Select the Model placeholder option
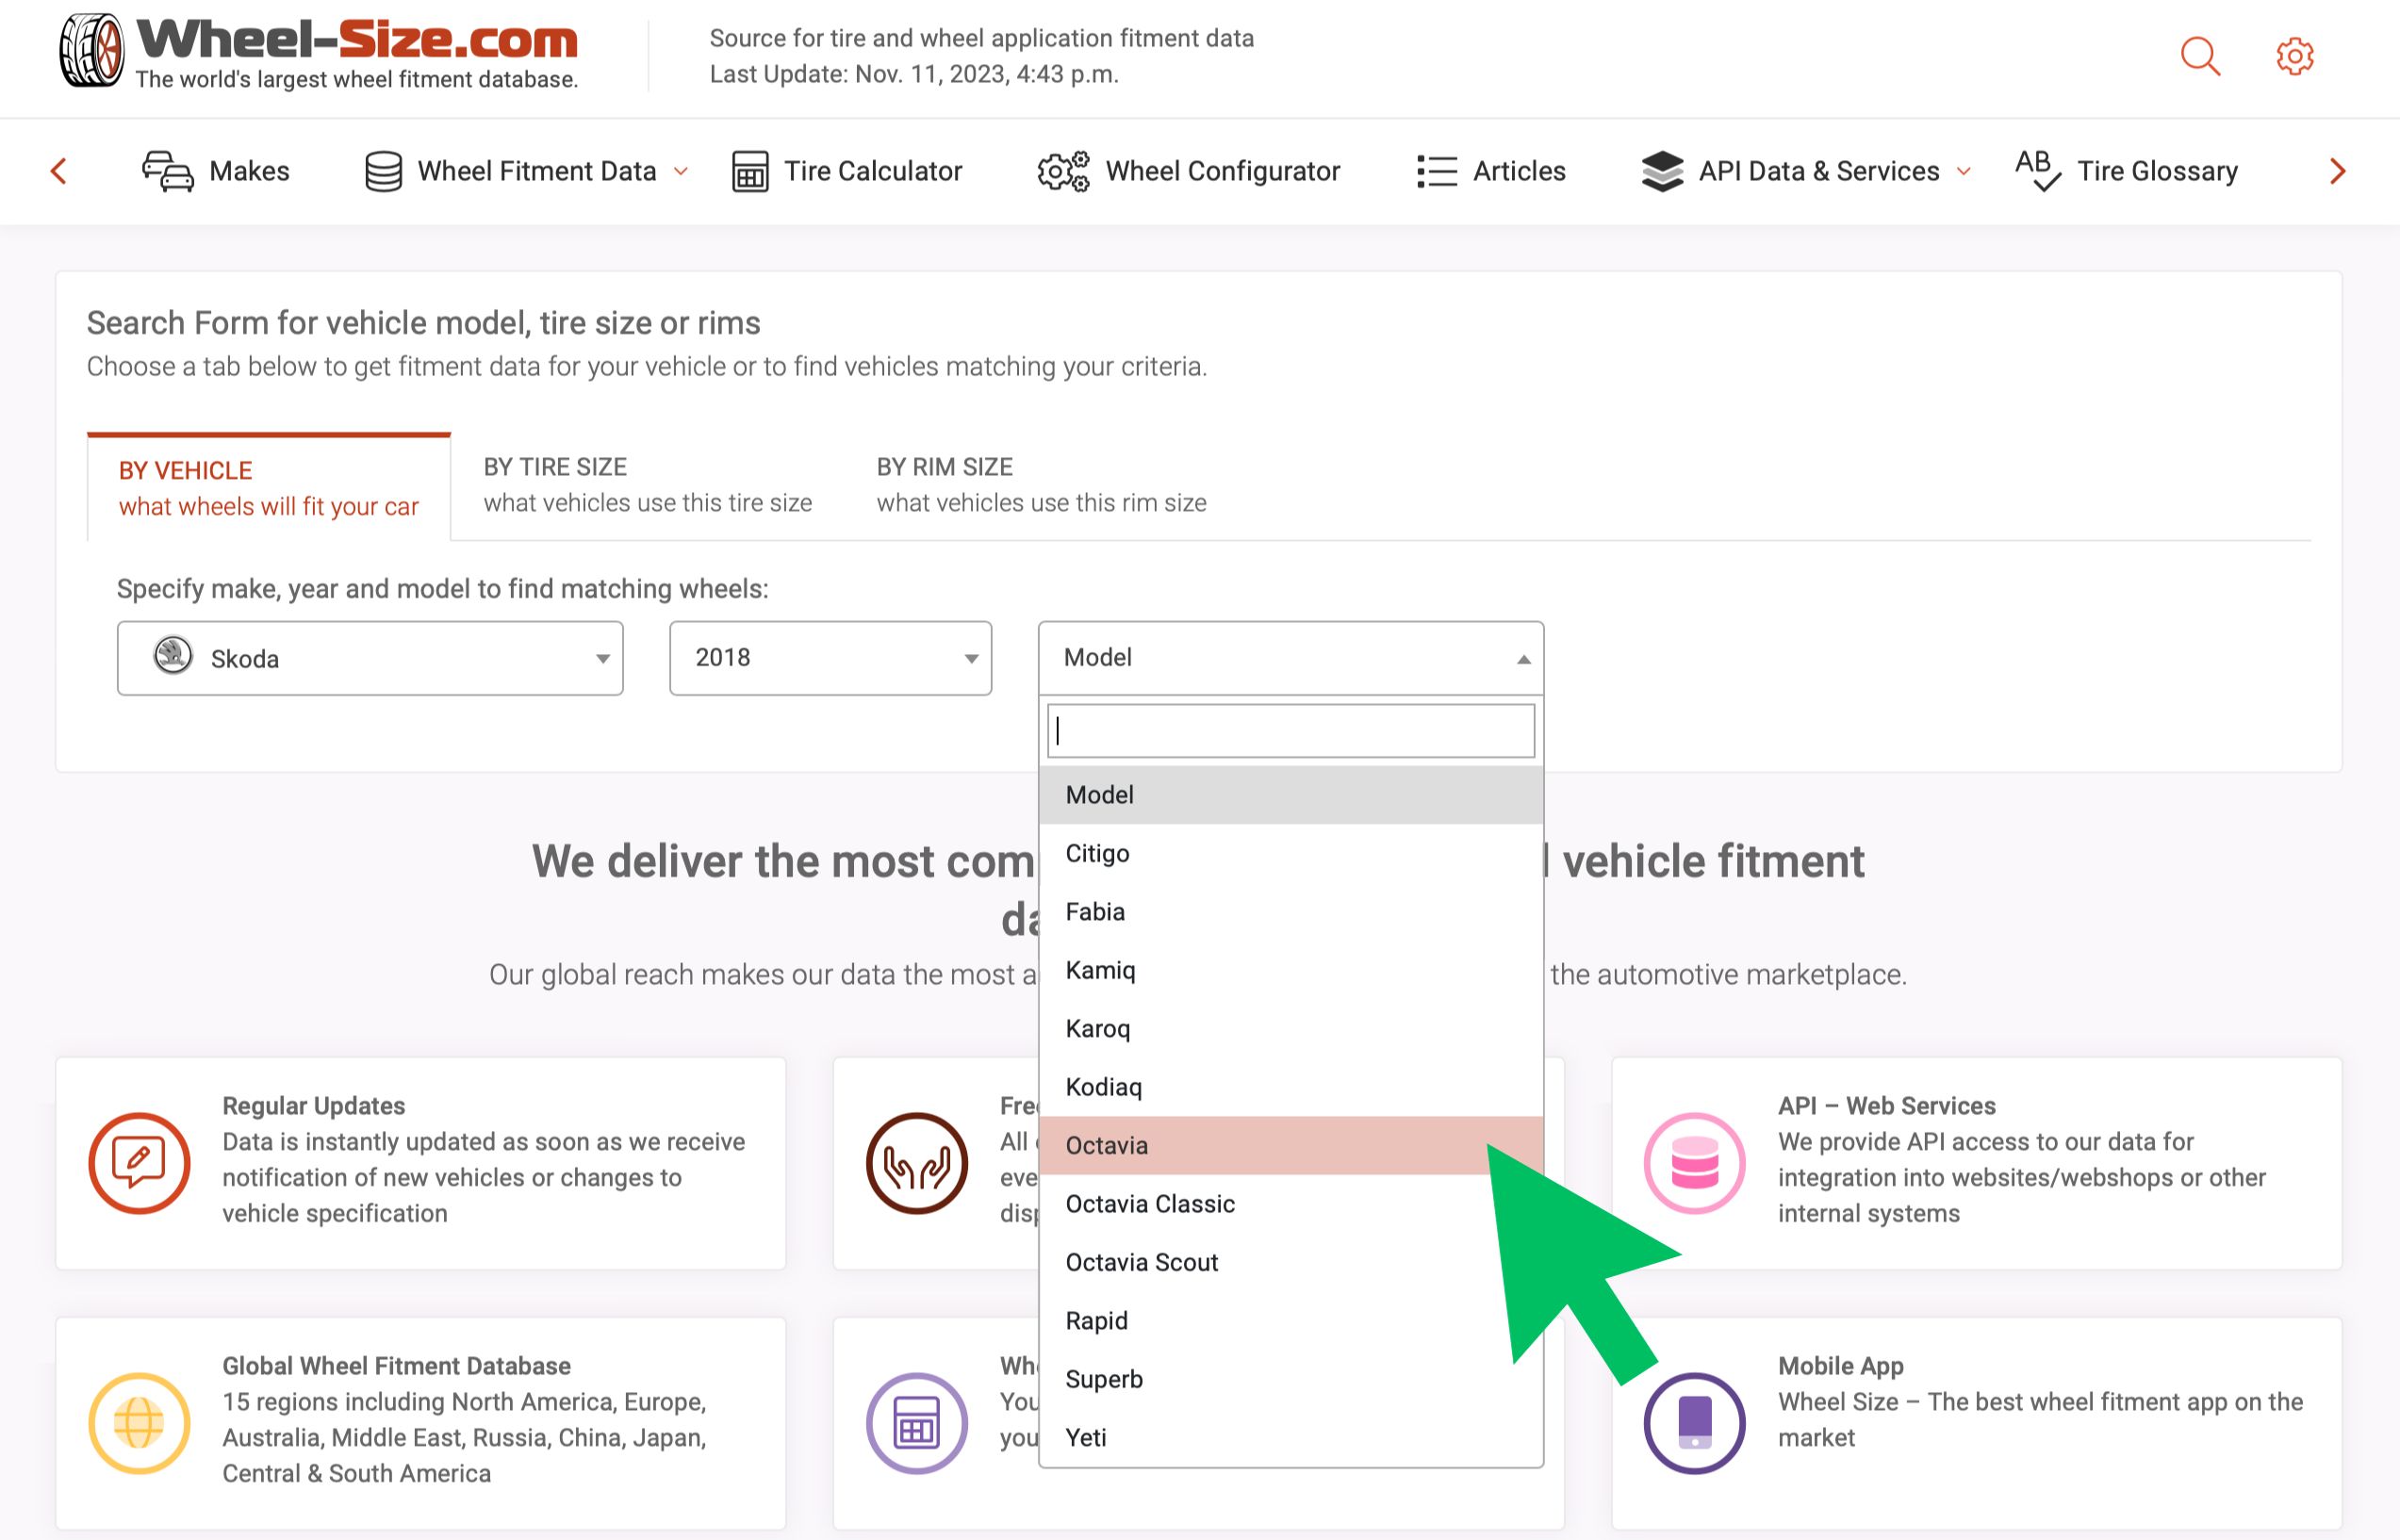The height and width of the screenshot is (1540, 2400). [1290, 795]
